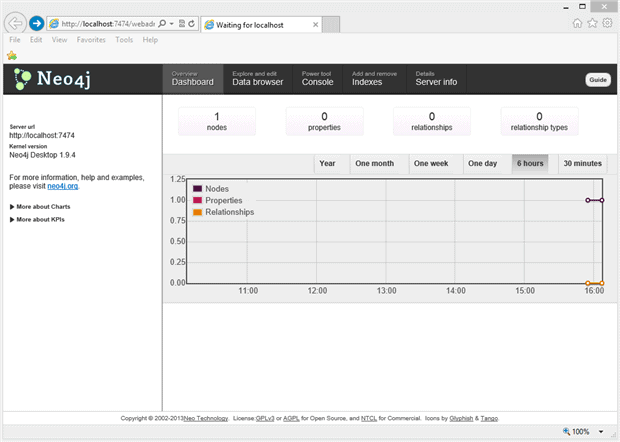
Task: Click the Guide button
Action: (598, 80)
